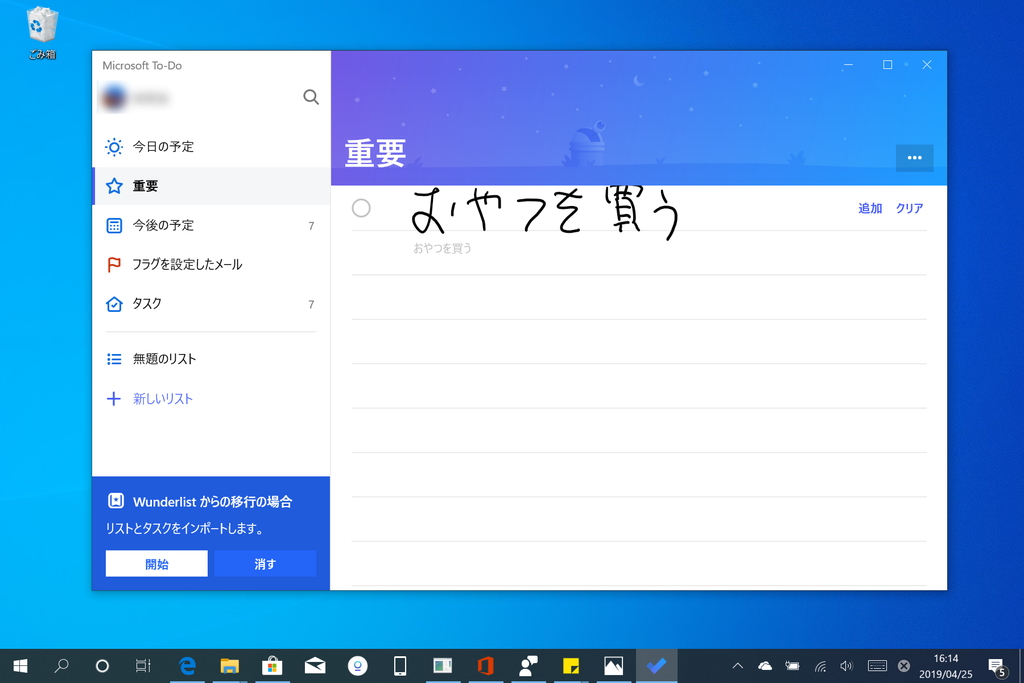Open the list options menu with the ellipsis
The height and width of the screenshot is (683, 1024).
(913, 158)
